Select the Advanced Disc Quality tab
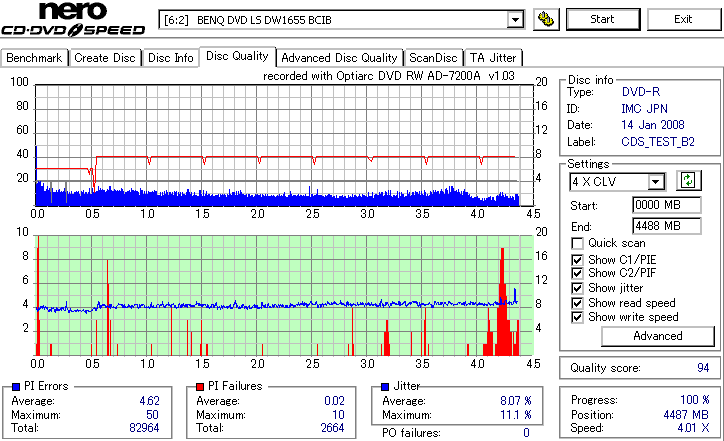The height and width of the screenshot is (441, 724). [339, 58]
